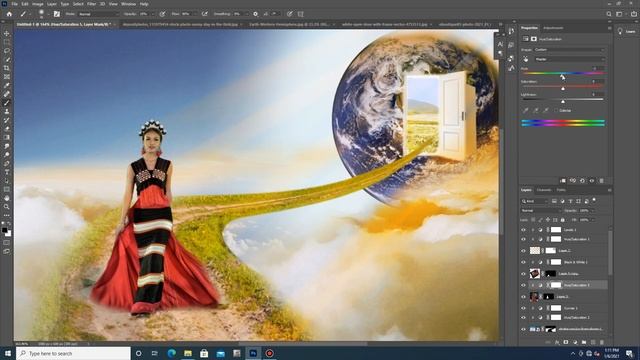The width and height of the screenshot is (640, 360).
Task: Toggle Lock all for layer
Action: [562, 220]
